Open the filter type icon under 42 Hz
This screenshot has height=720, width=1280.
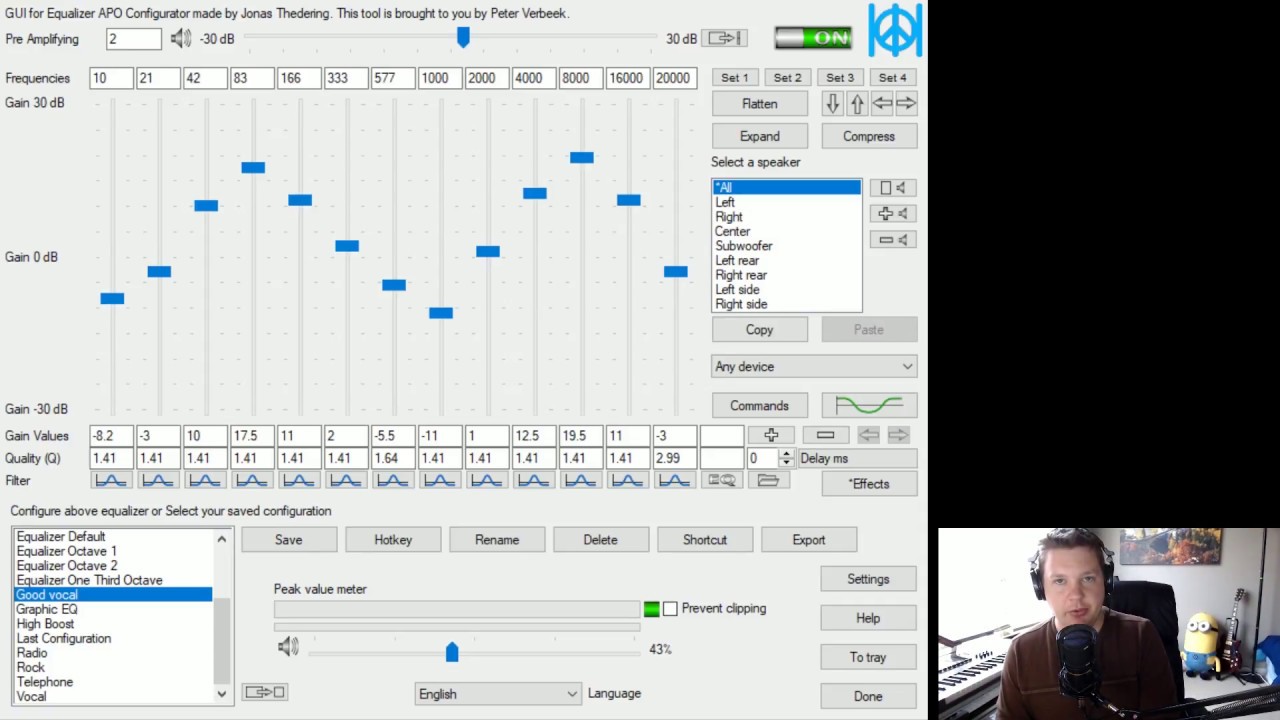coord(205,481)
